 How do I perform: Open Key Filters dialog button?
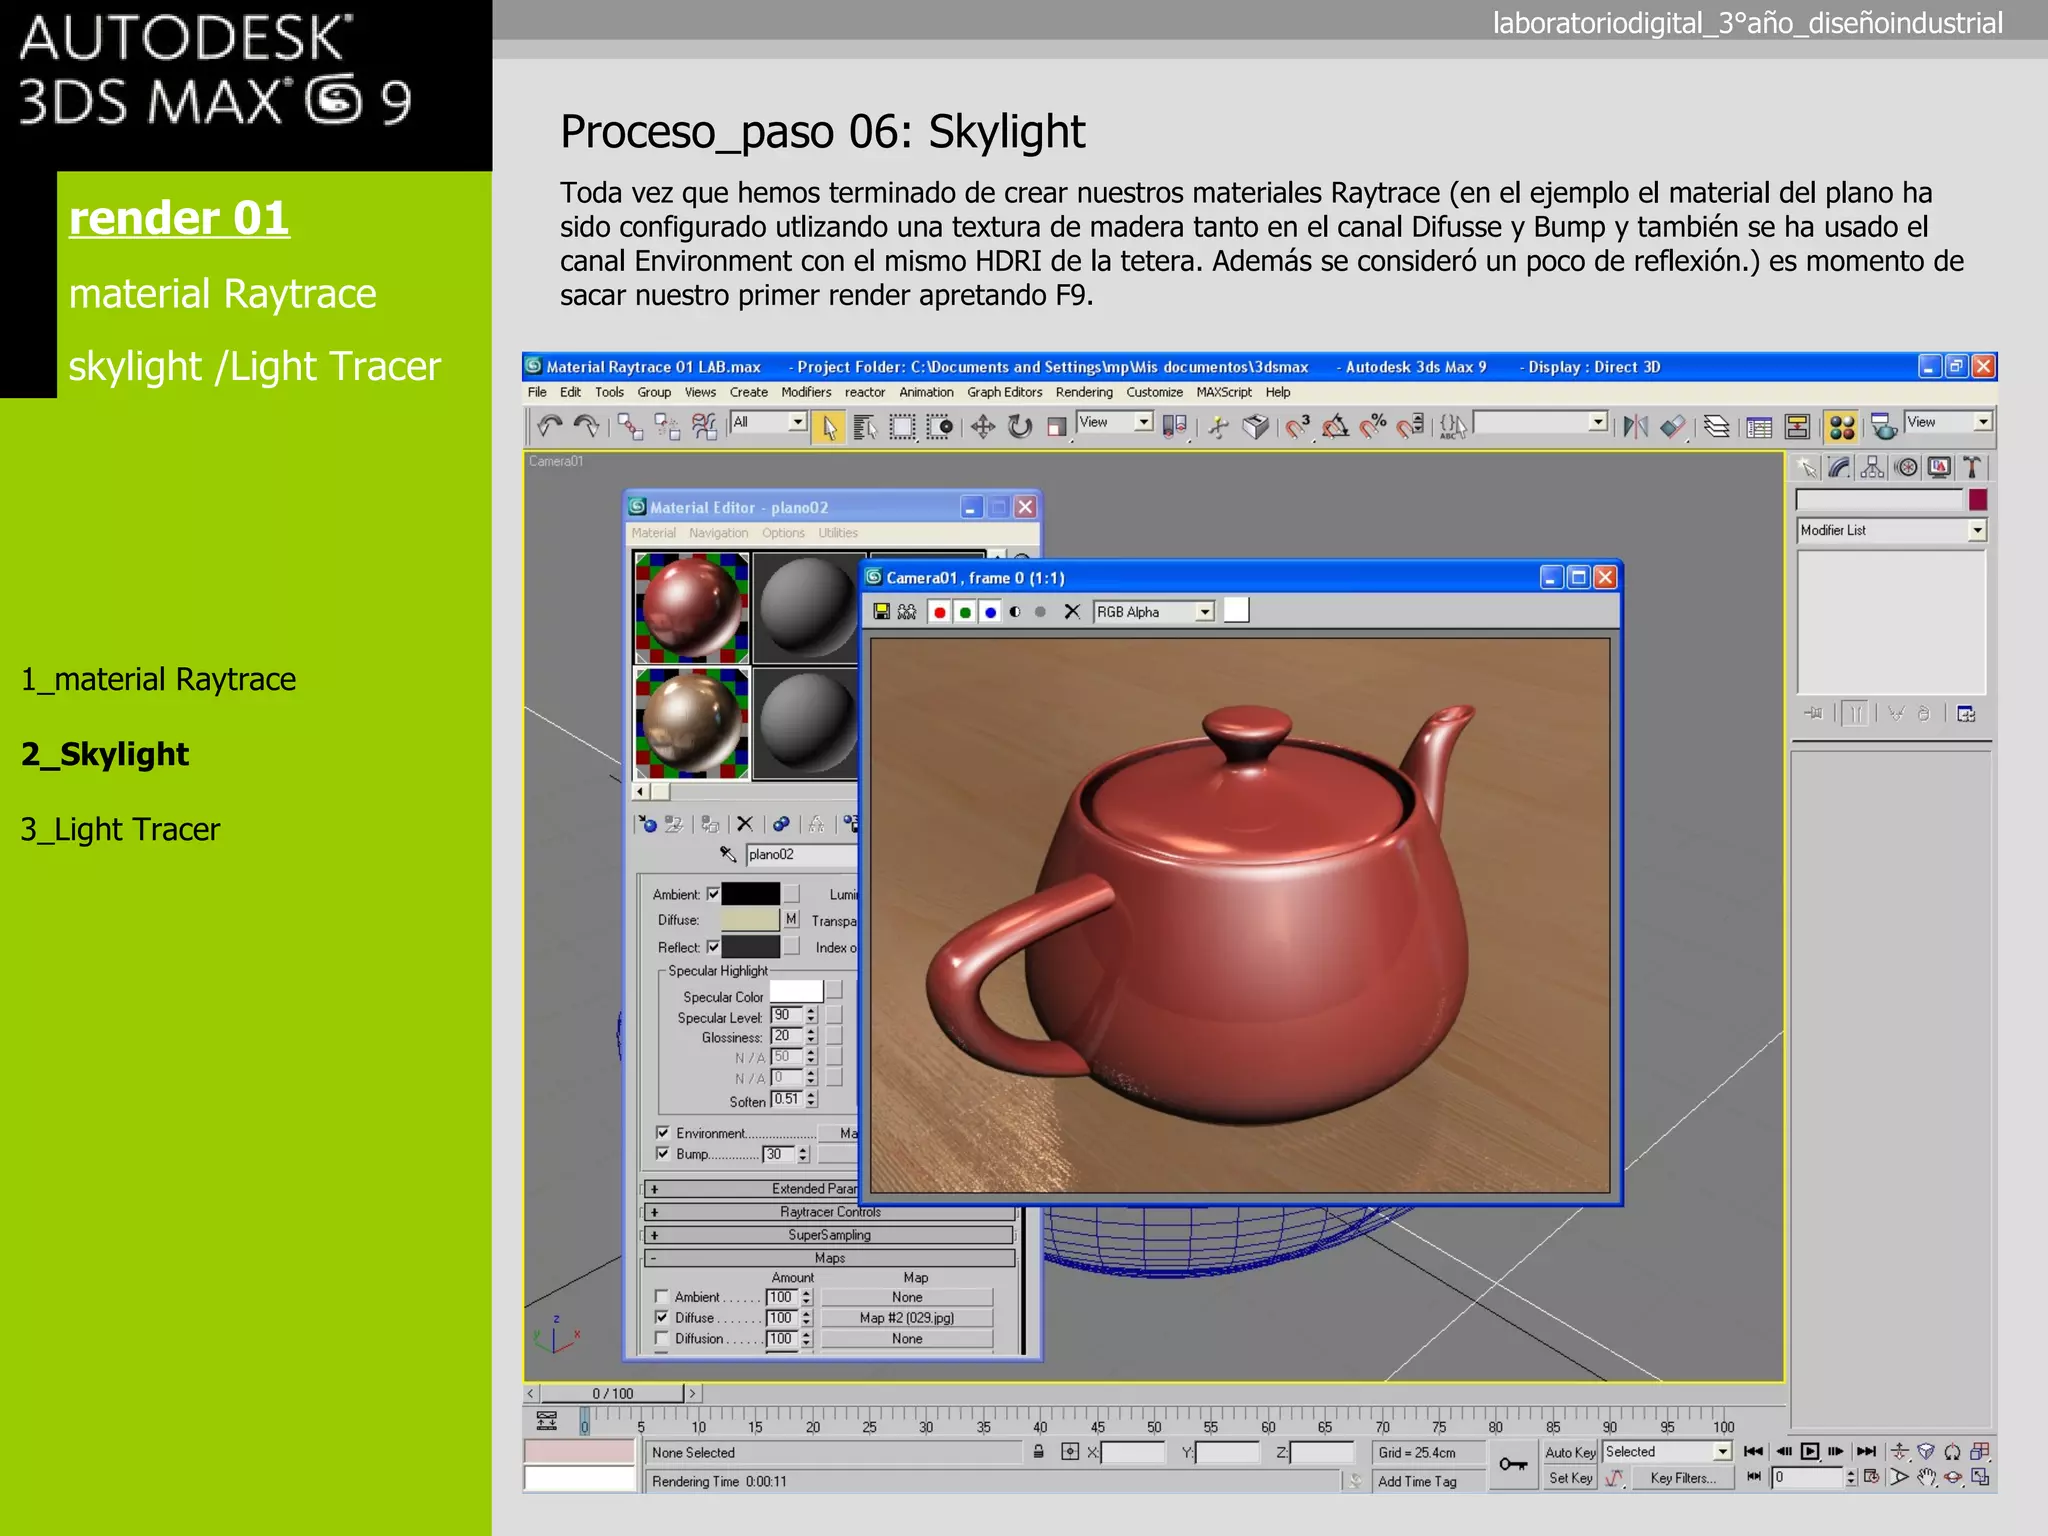click(1683, 1478)
